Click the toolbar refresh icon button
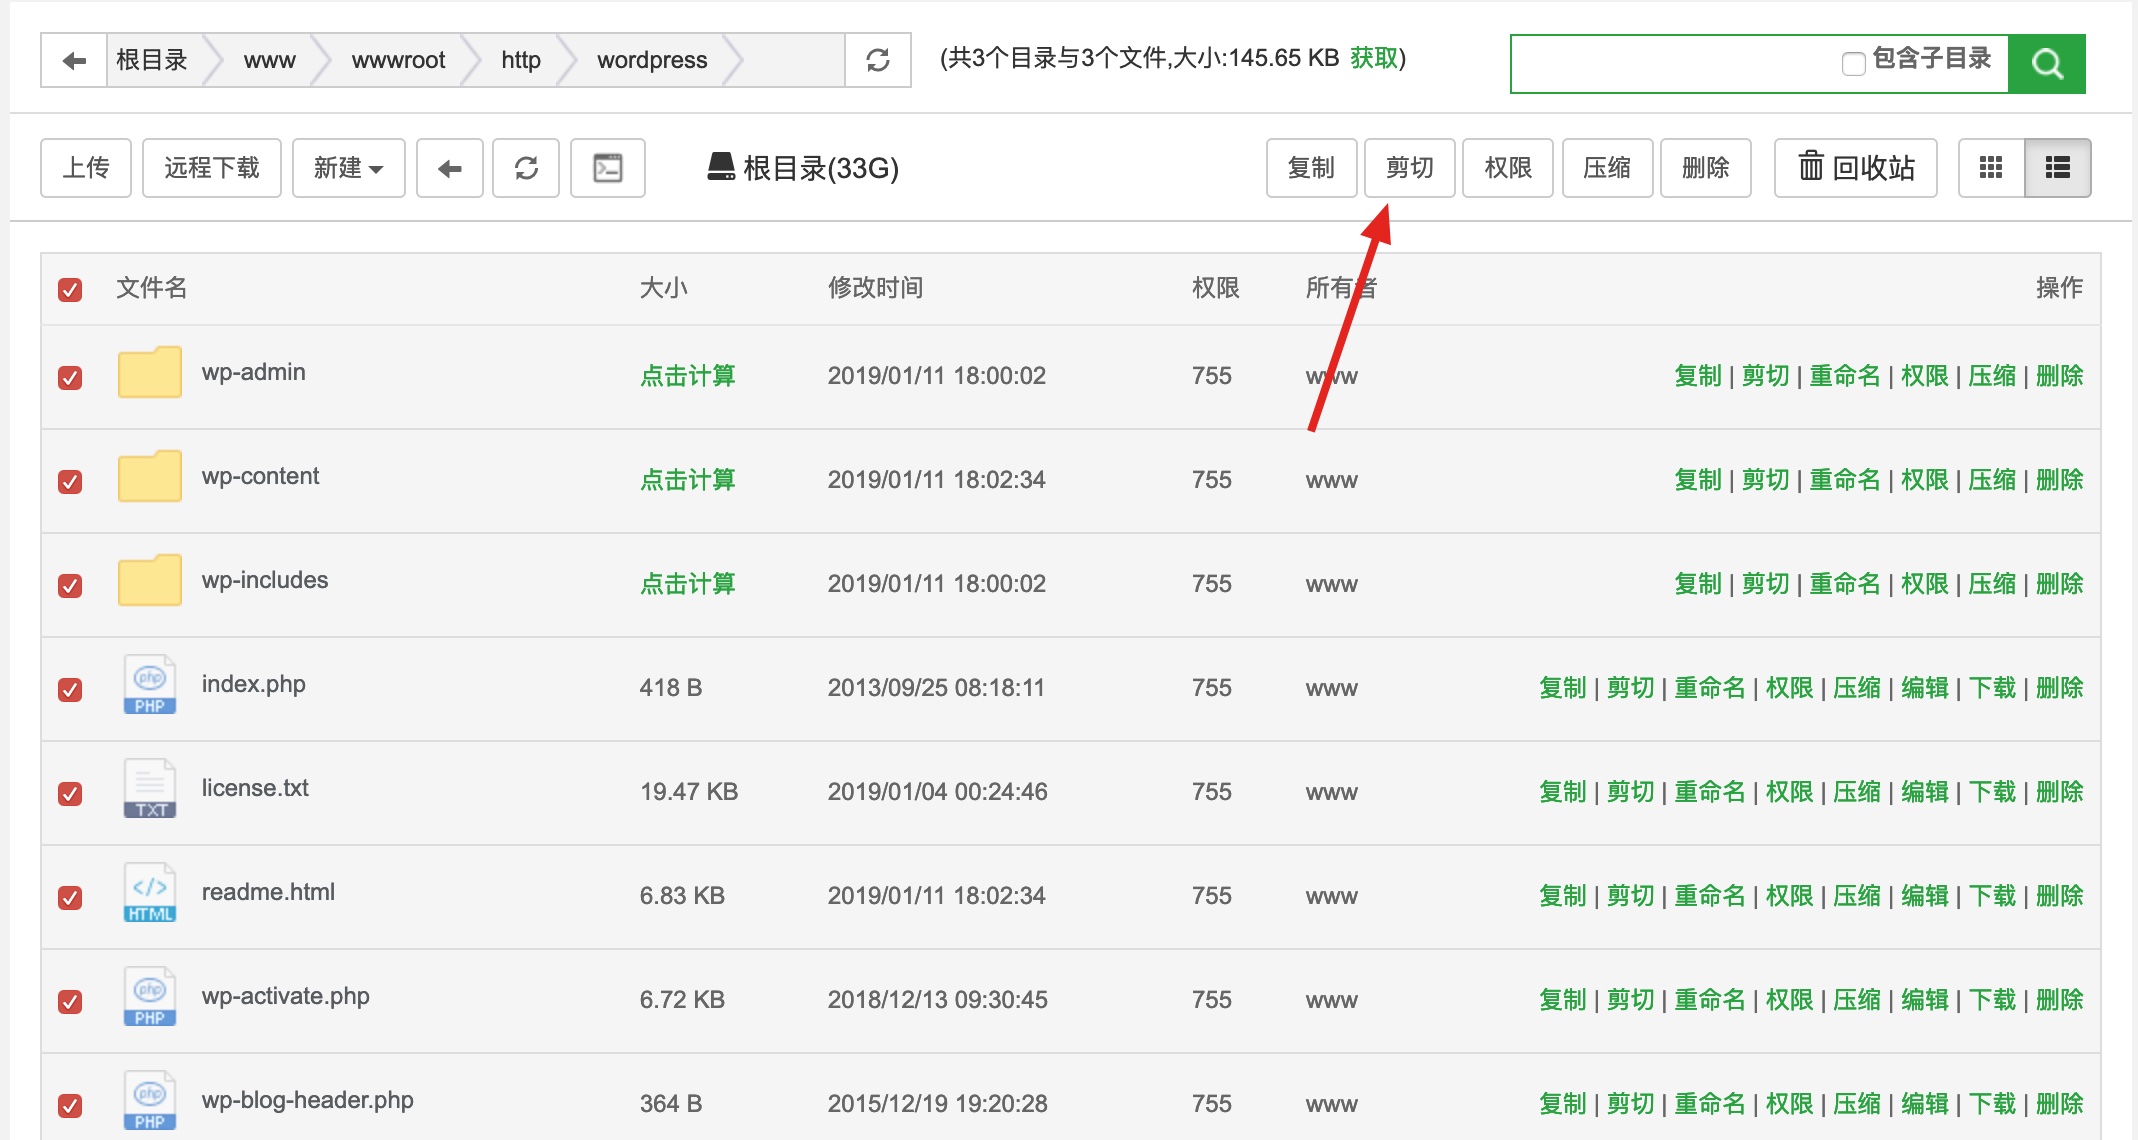This screenshot has width=2138, height=1140. 526,168
